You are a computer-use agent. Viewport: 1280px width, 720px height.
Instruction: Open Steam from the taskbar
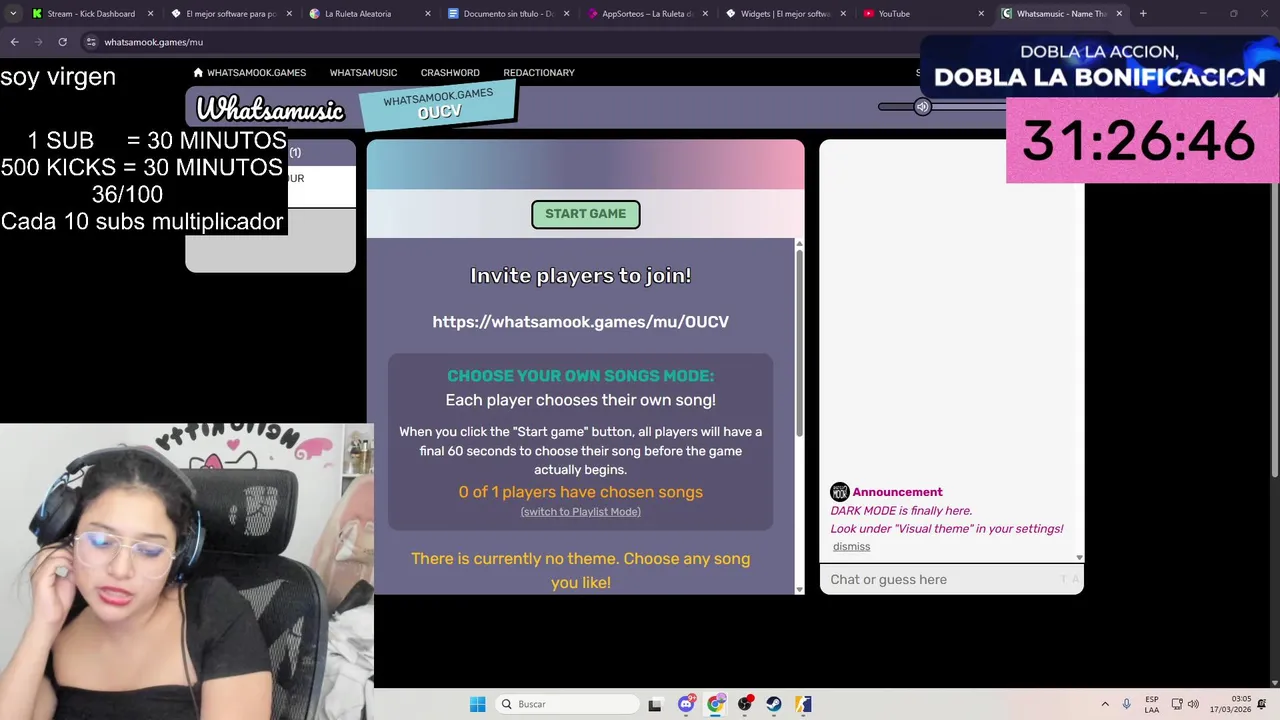[x=774, y=704]
